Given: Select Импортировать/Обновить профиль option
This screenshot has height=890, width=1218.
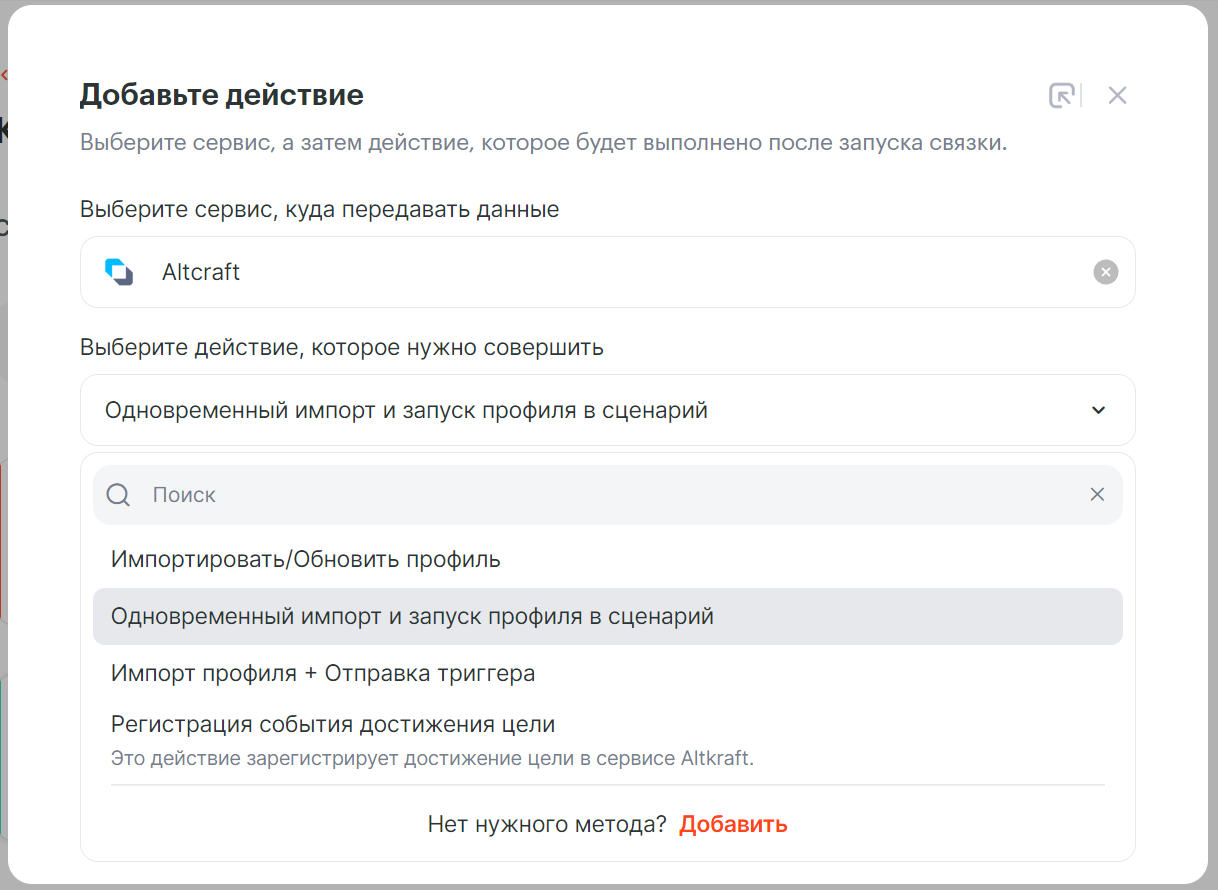Looking at the screenshot, I should (x=607, y=559).
